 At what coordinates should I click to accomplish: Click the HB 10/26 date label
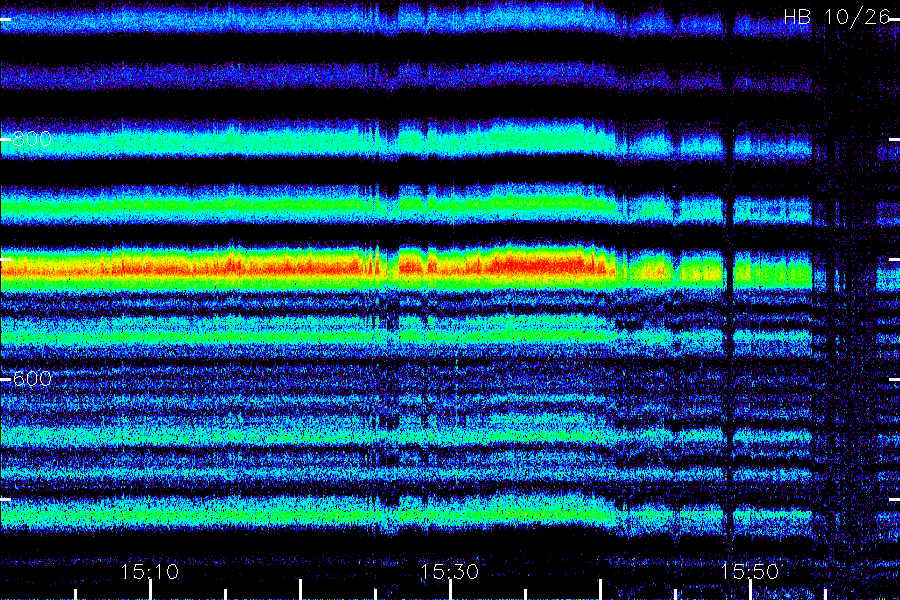click(837, 17)
